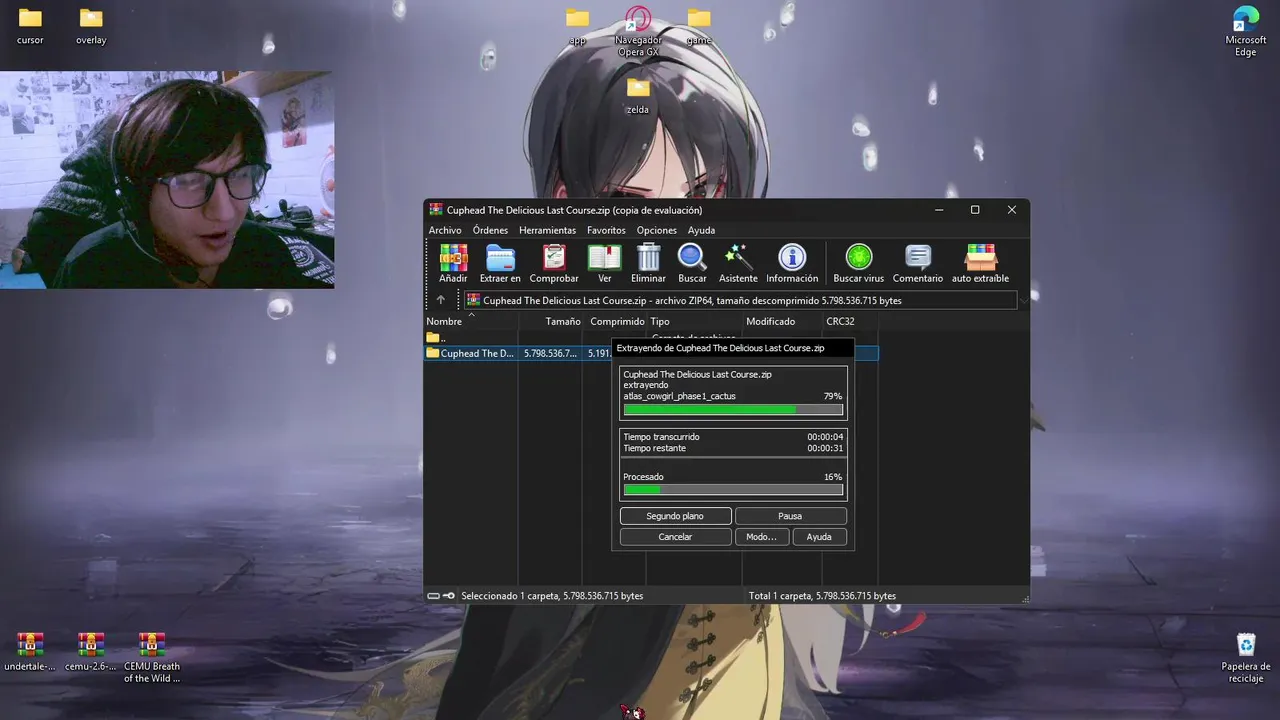1280x720 pixels.
Task: Sort by the Modificado column header
Action: click(782, 321)
